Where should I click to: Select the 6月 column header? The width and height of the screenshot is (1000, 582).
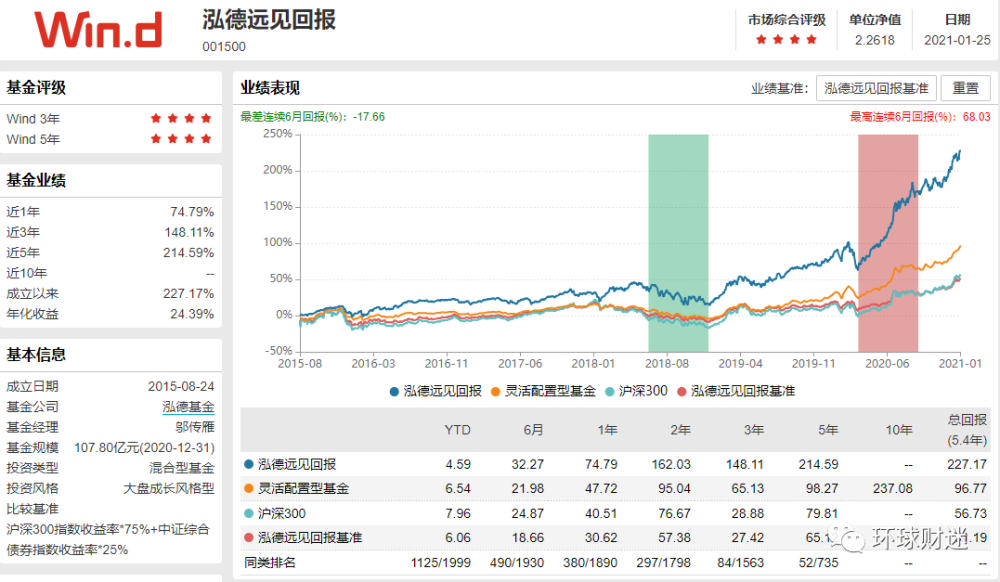(533, 430)
